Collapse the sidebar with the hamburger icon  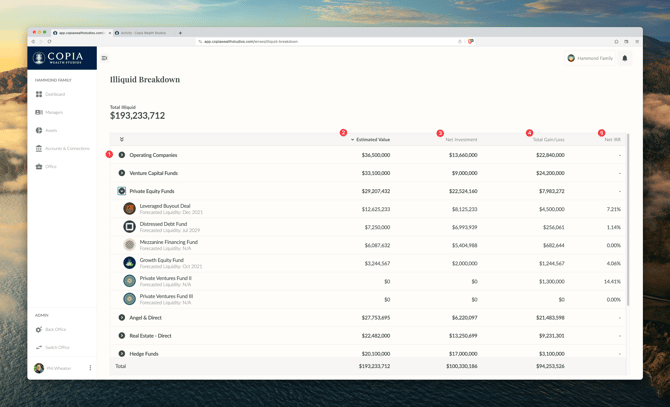[x=104, y=58]
